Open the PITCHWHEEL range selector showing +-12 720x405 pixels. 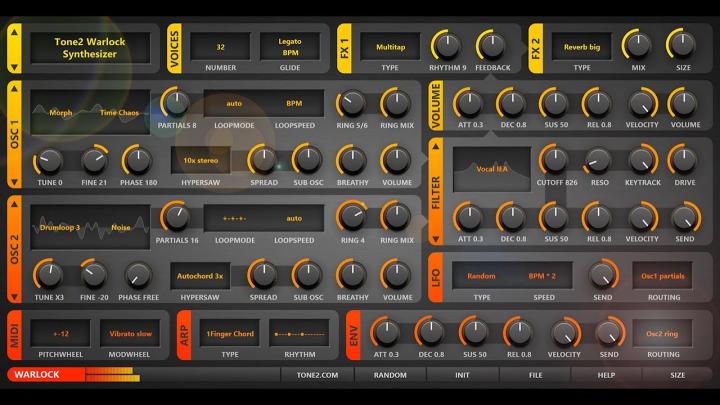[60, 334]
